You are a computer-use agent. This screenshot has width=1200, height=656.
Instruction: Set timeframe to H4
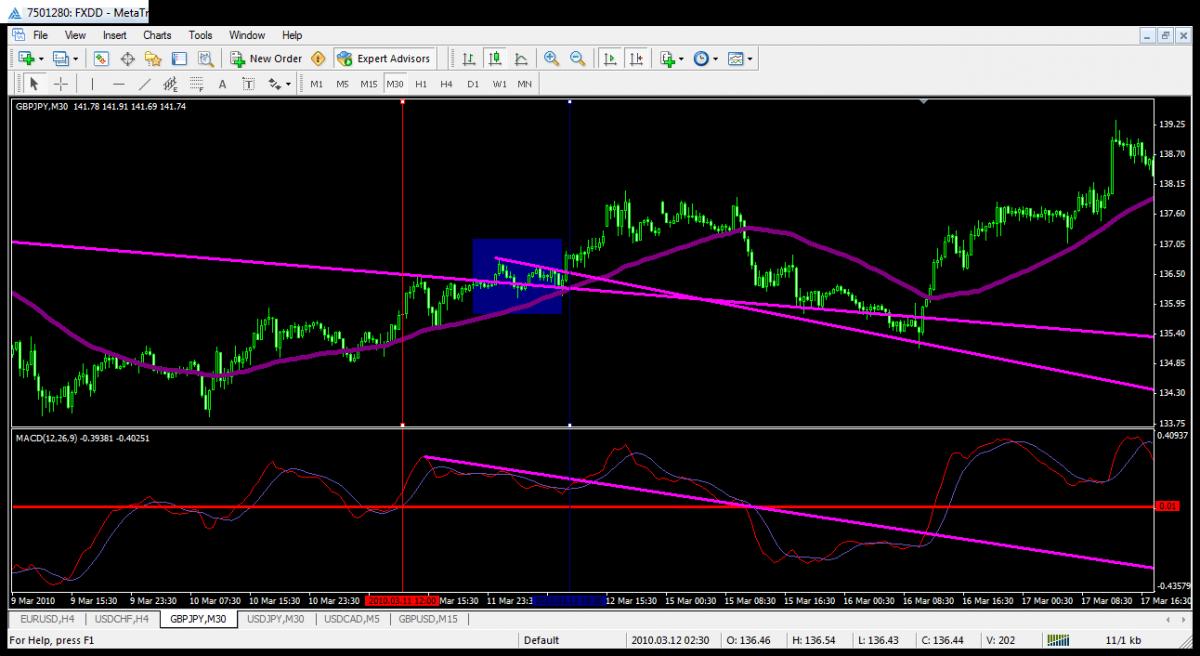(446, 84)
